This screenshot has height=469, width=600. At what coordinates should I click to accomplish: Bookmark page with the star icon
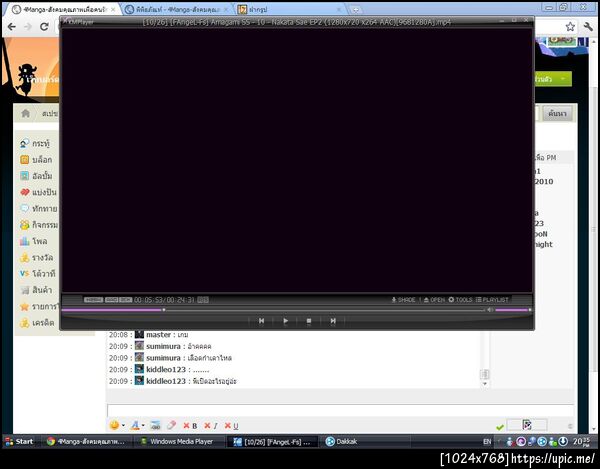click(570, 27)
